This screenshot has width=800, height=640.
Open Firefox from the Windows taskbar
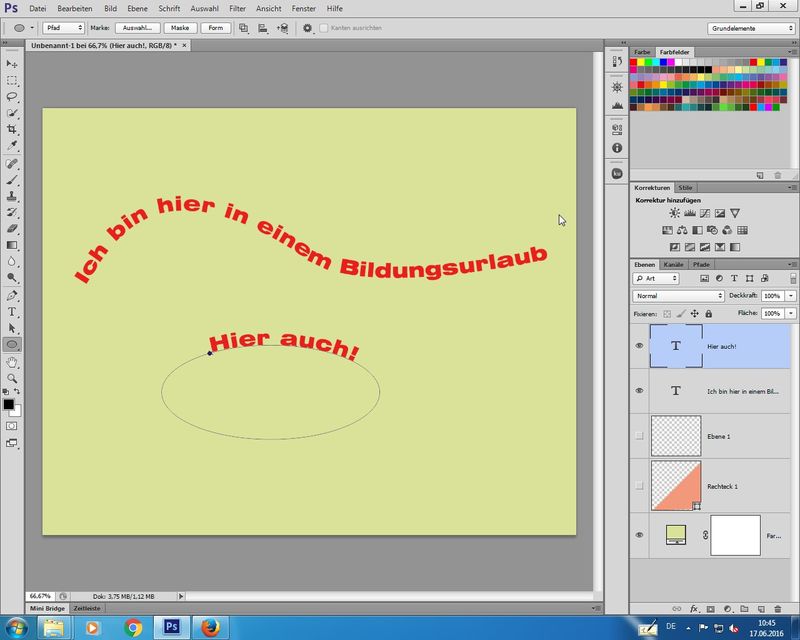[209, 627]
